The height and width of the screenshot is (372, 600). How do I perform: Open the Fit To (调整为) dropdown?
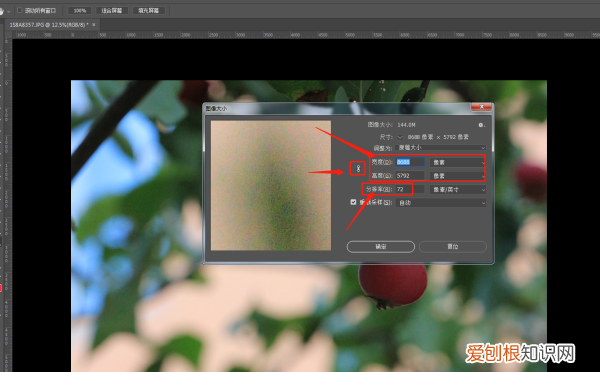[x=440, y=148]
